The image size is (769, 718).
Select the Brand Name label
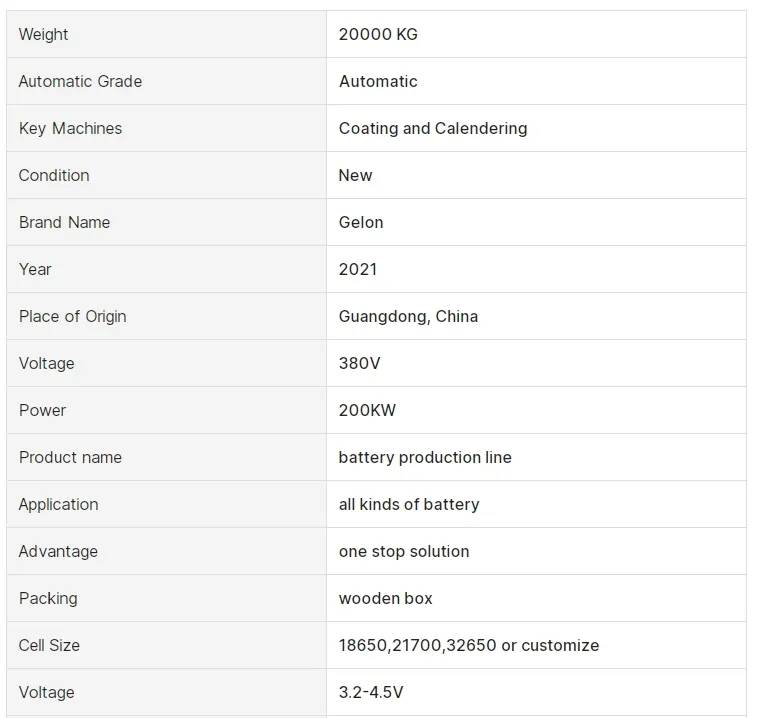(x=64, y=222)
